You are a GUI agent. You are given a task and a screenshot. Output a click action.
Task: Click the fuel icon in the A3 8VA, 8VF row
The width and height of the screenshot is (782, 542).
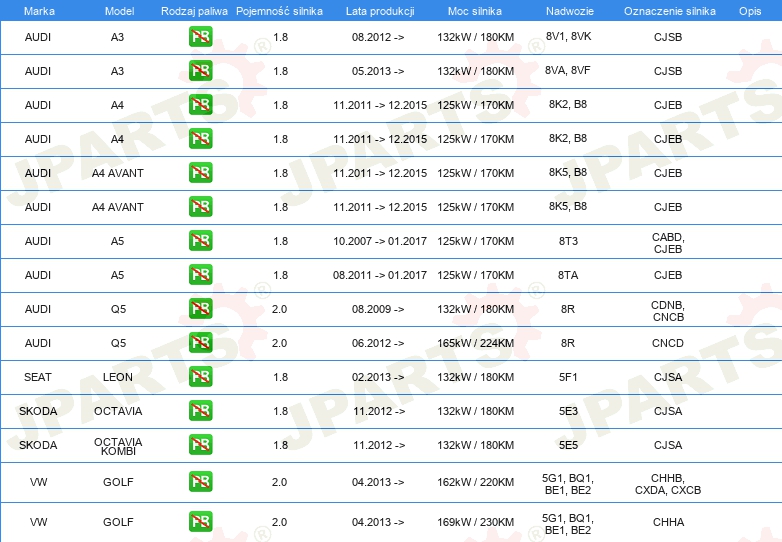(x=200, y=71)
